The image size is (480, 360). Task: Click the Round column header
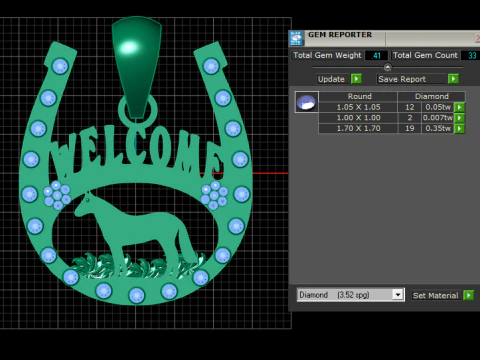point(359,96)
